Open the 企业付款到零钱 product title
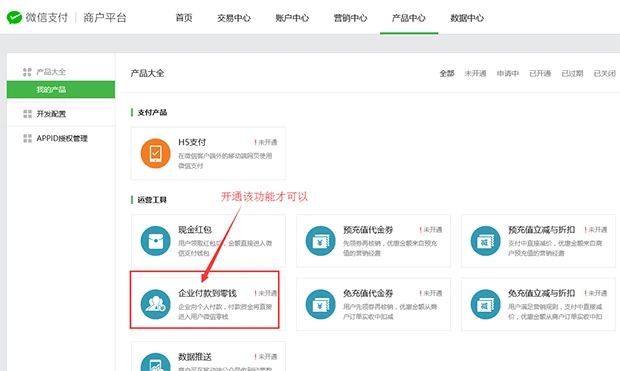The image size is (620, 371). 207,293
